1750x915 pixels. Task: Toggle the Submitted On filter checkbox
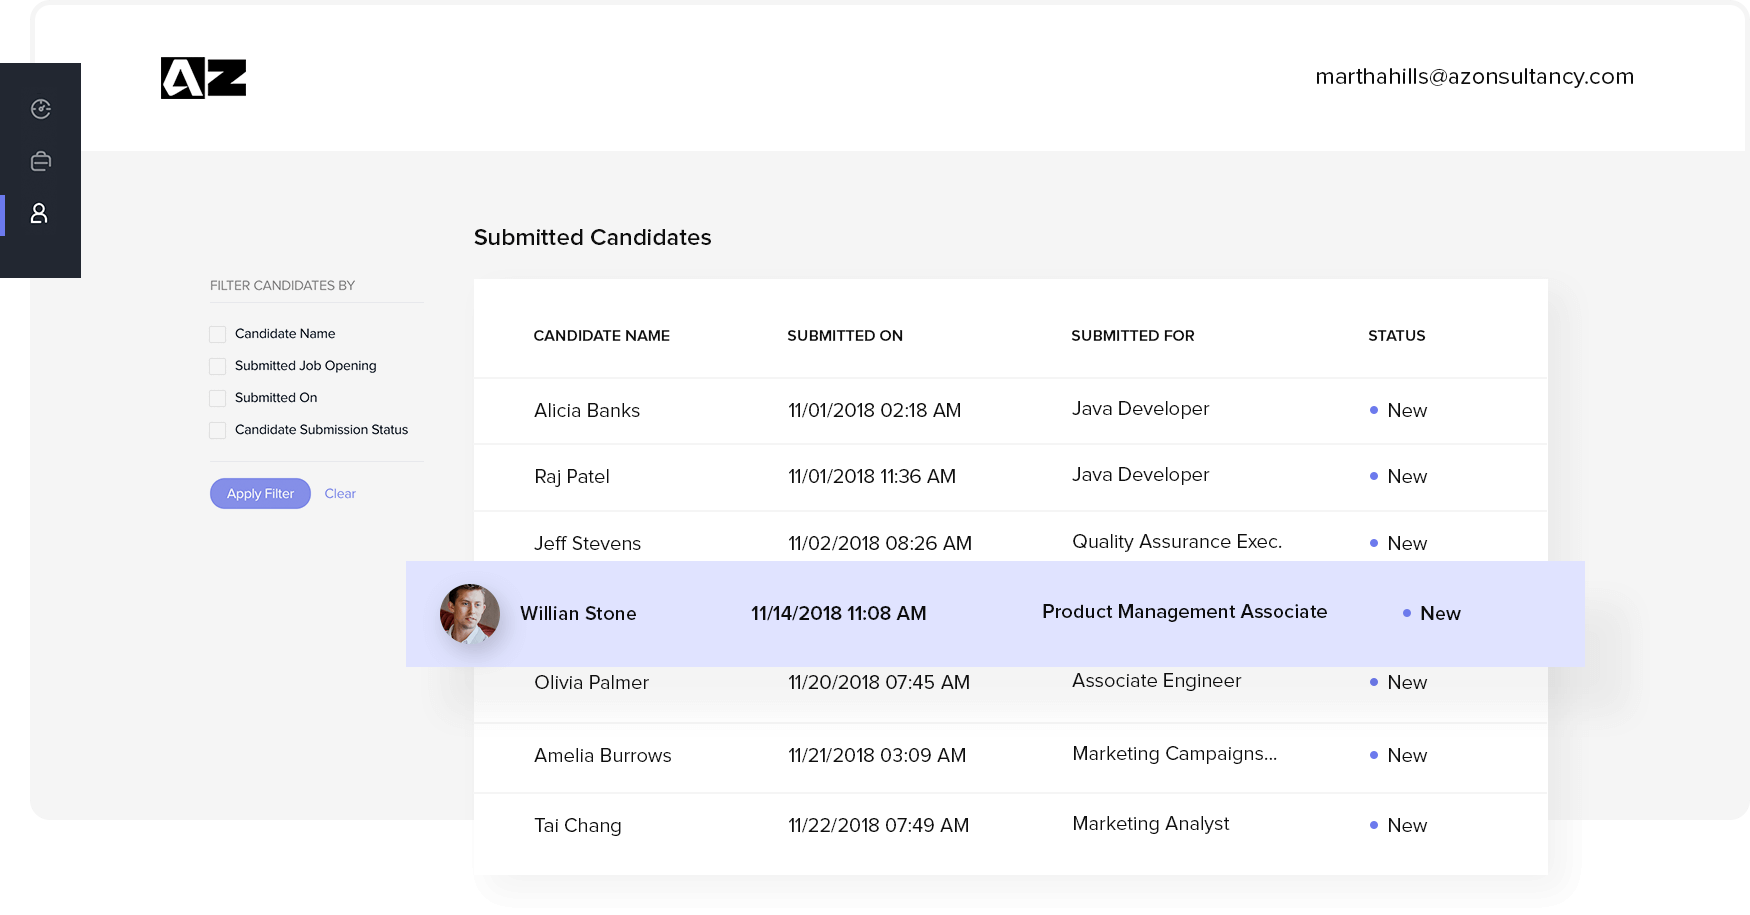(x=217, y=398)
